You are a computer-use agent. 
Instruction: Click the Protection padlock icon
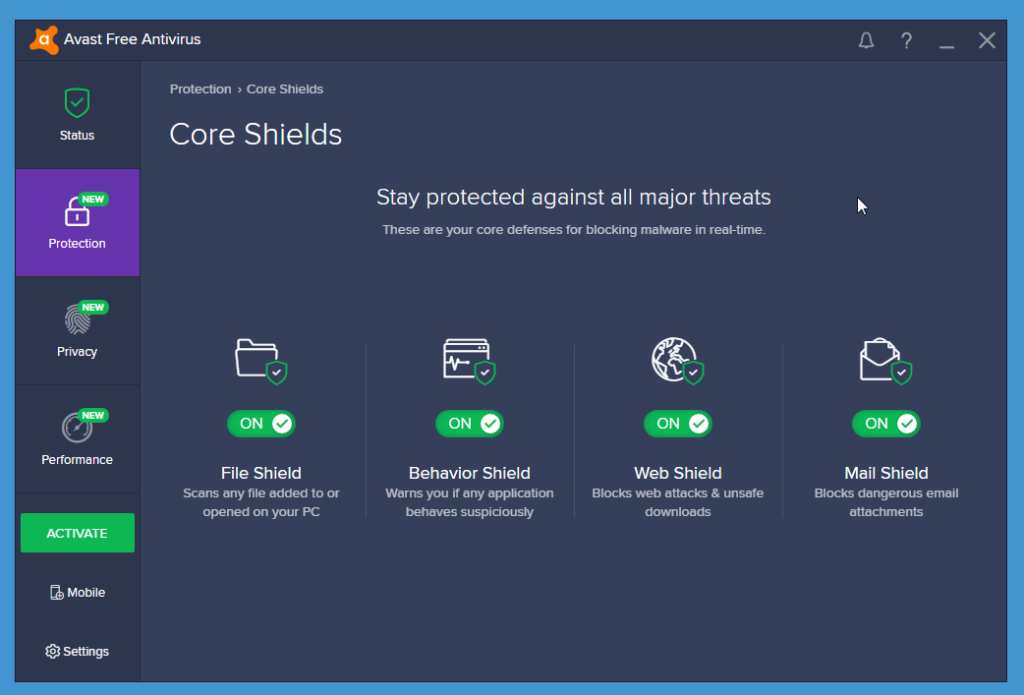(x=77, y=212)
